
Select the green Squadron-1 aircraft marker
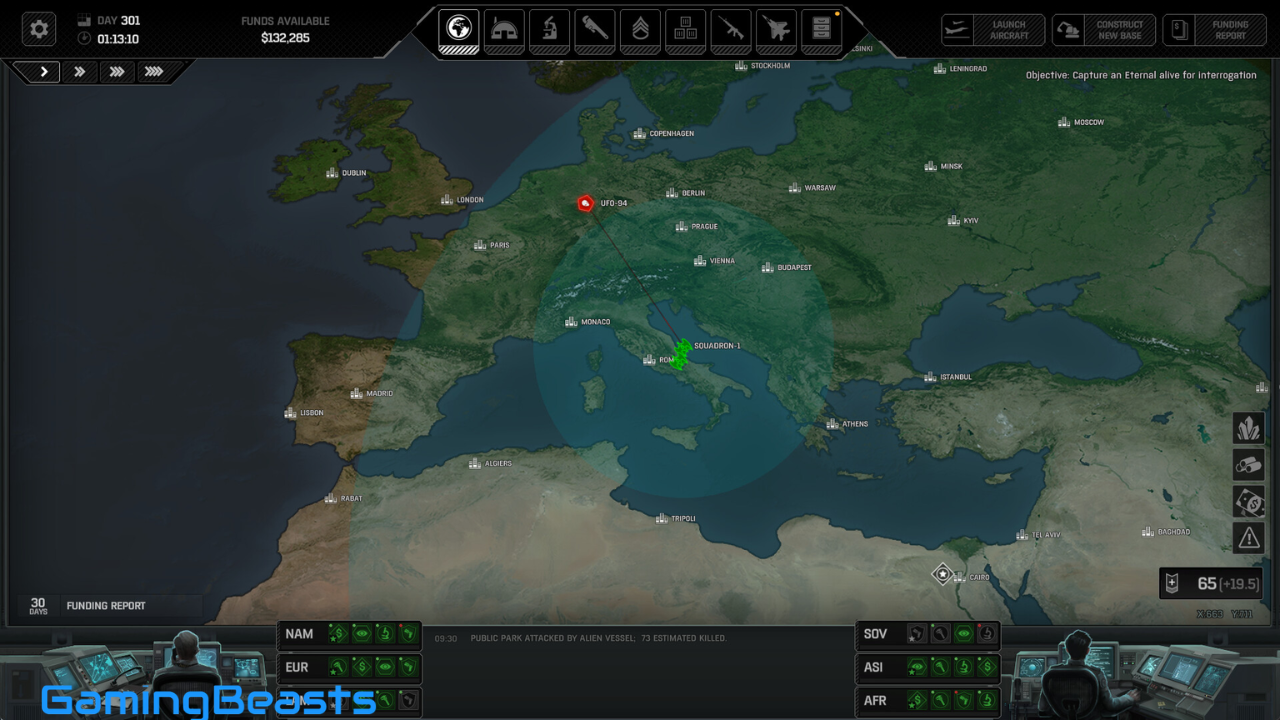point(681,354)
